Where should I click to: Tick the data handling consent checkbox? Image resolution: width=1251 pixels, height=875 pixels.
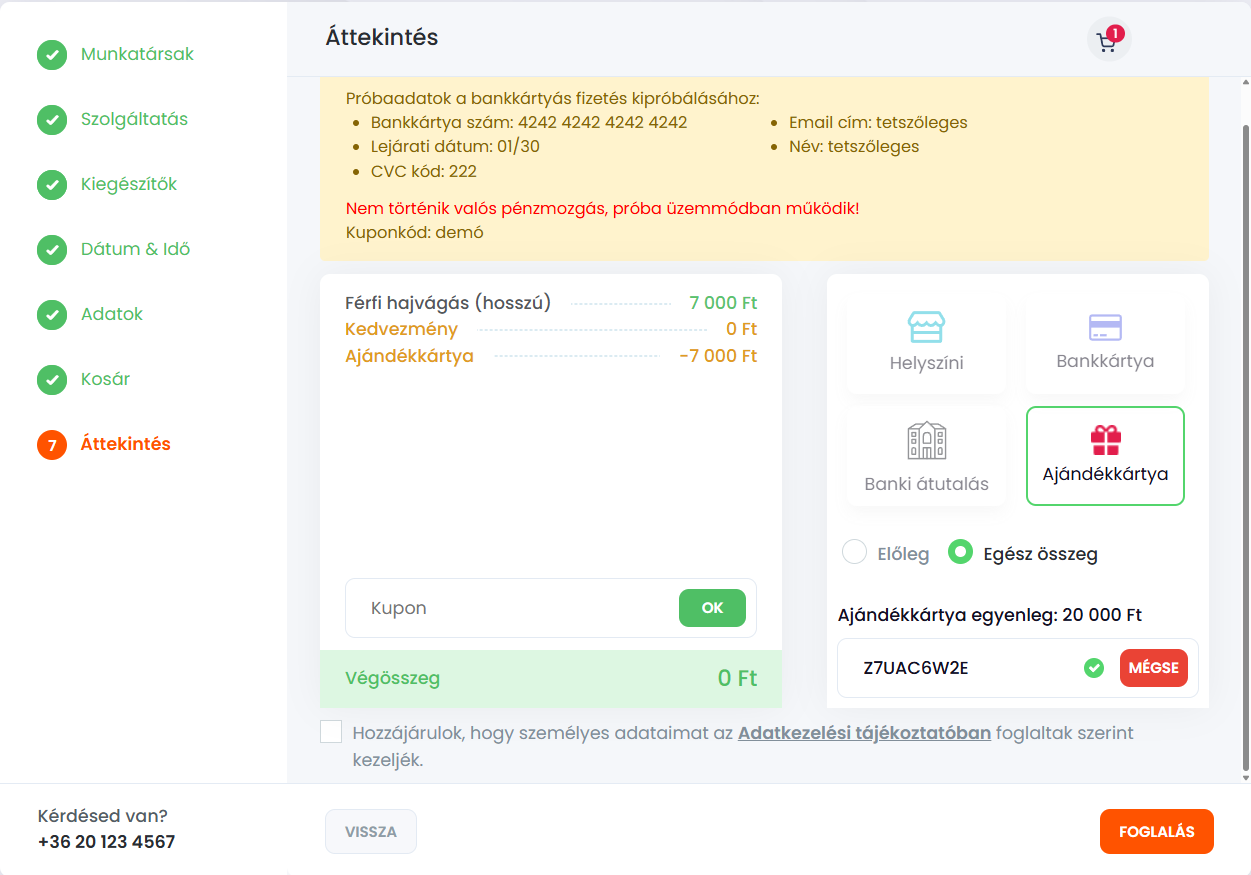[x=331, y=732]
